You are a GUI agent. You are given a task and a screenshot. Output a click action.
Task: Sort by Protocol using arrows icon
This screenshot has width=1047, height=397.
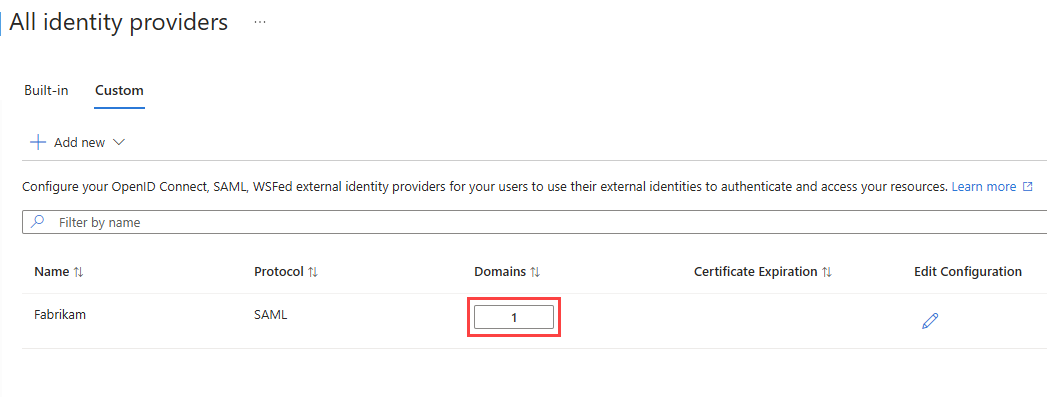(313, 272)
